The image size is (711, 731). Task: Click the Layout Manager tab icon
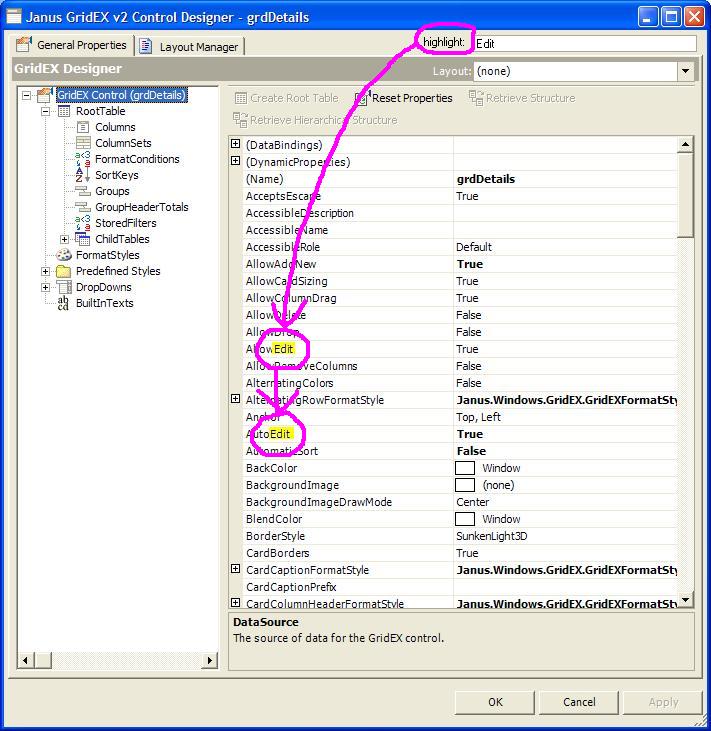(145, 46)
